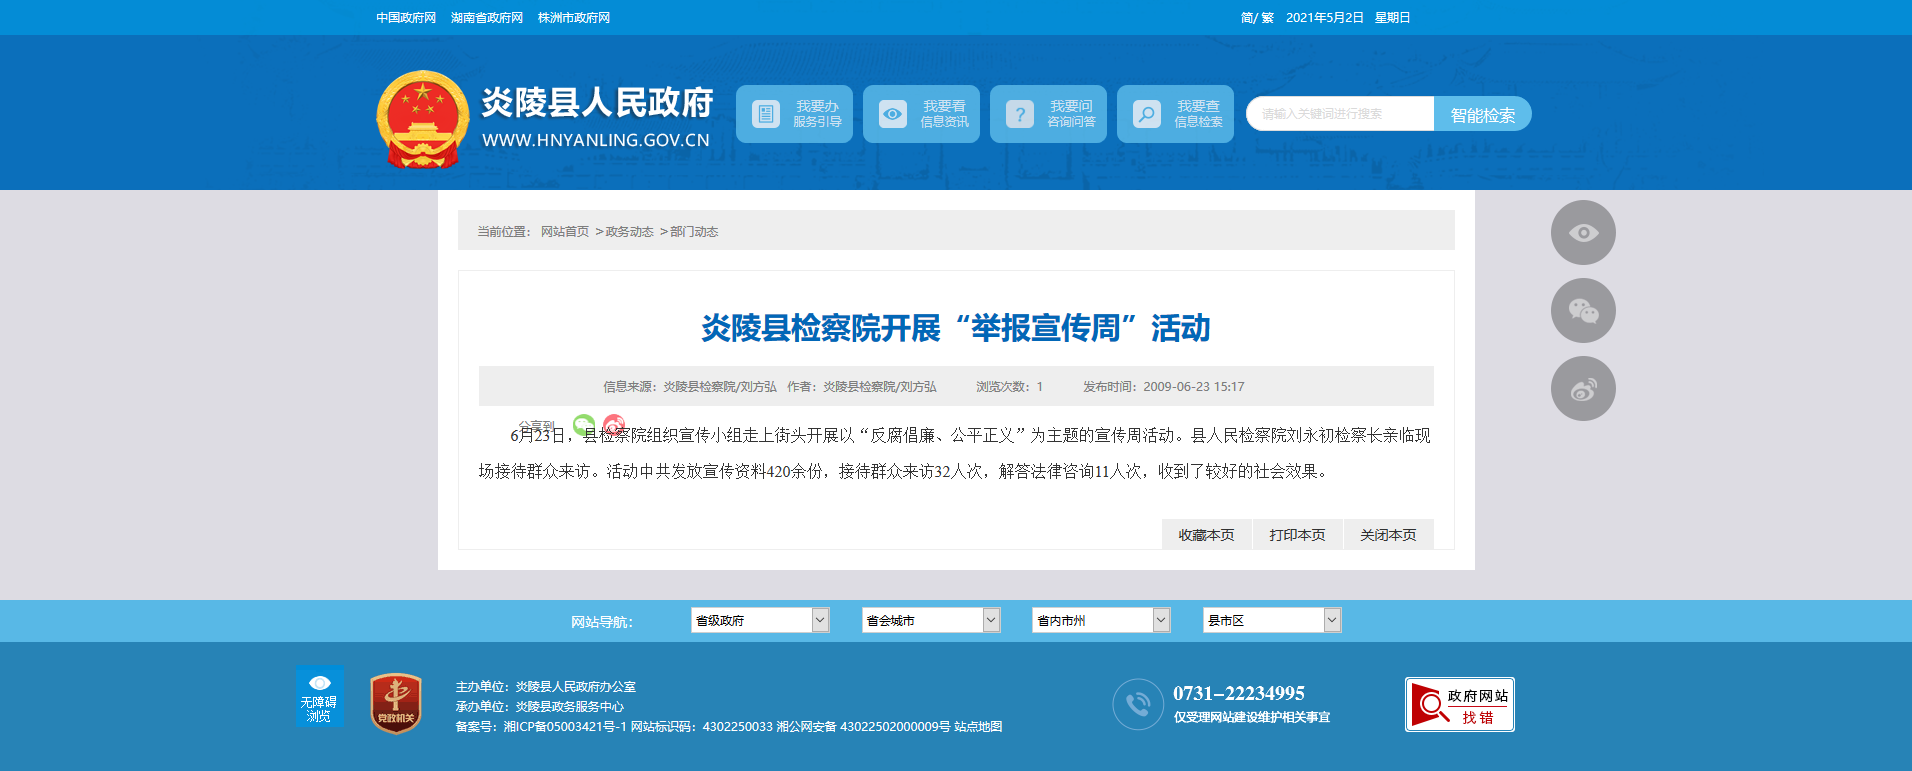Go to 政务动态 in breadcrumb
The image size is (1912, 771).
point(629,232)
